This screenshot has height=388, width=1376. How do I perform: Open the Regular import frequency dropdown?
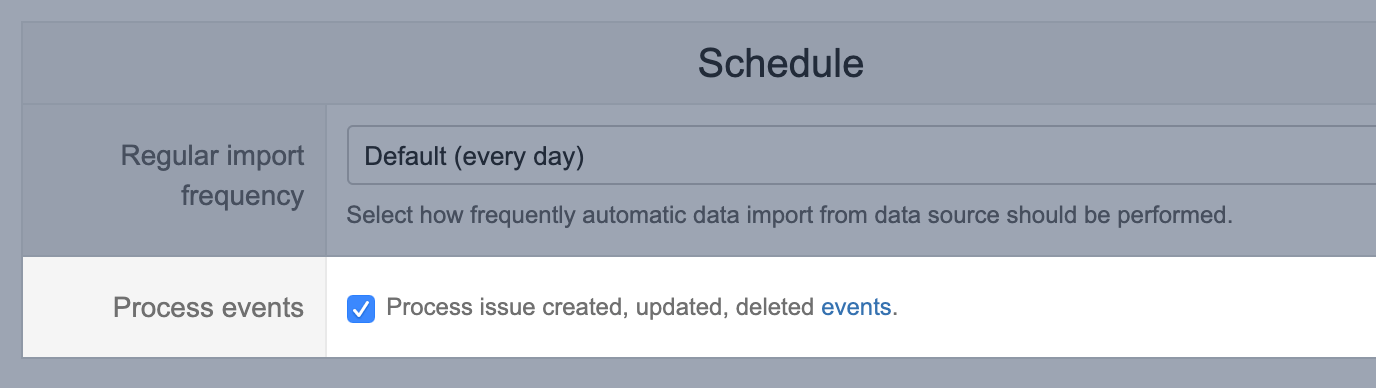click(x=861, y=155)
